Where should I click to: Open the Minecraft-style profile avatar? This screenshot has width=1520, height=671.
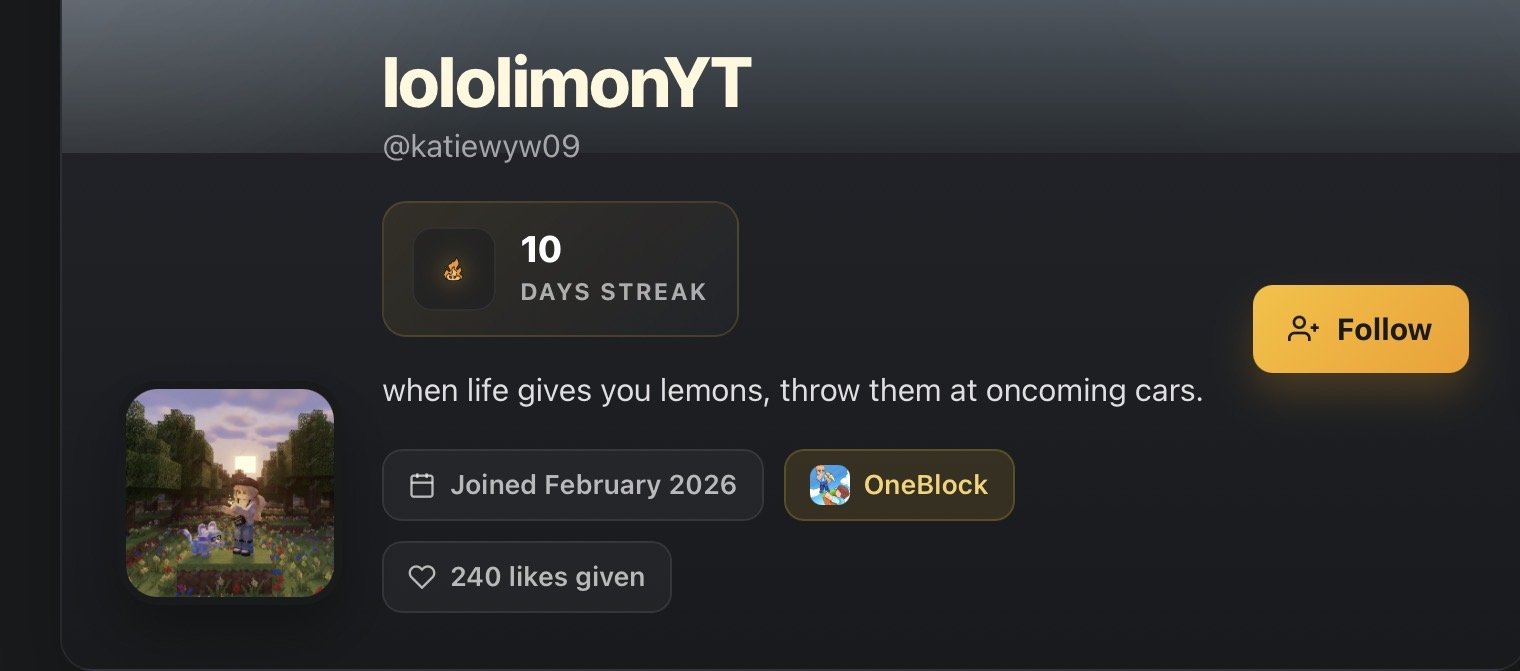(x=230, y=493)
